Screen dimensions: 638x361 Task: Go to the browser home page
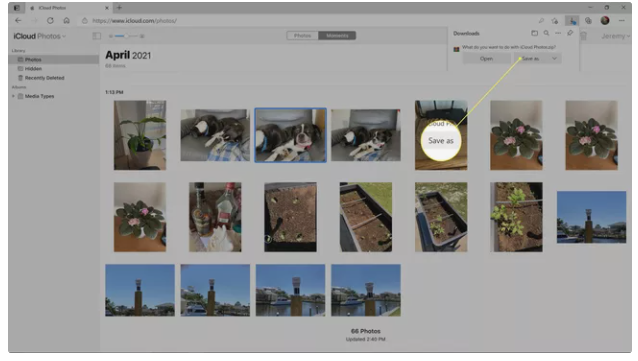tap(66, 21)
